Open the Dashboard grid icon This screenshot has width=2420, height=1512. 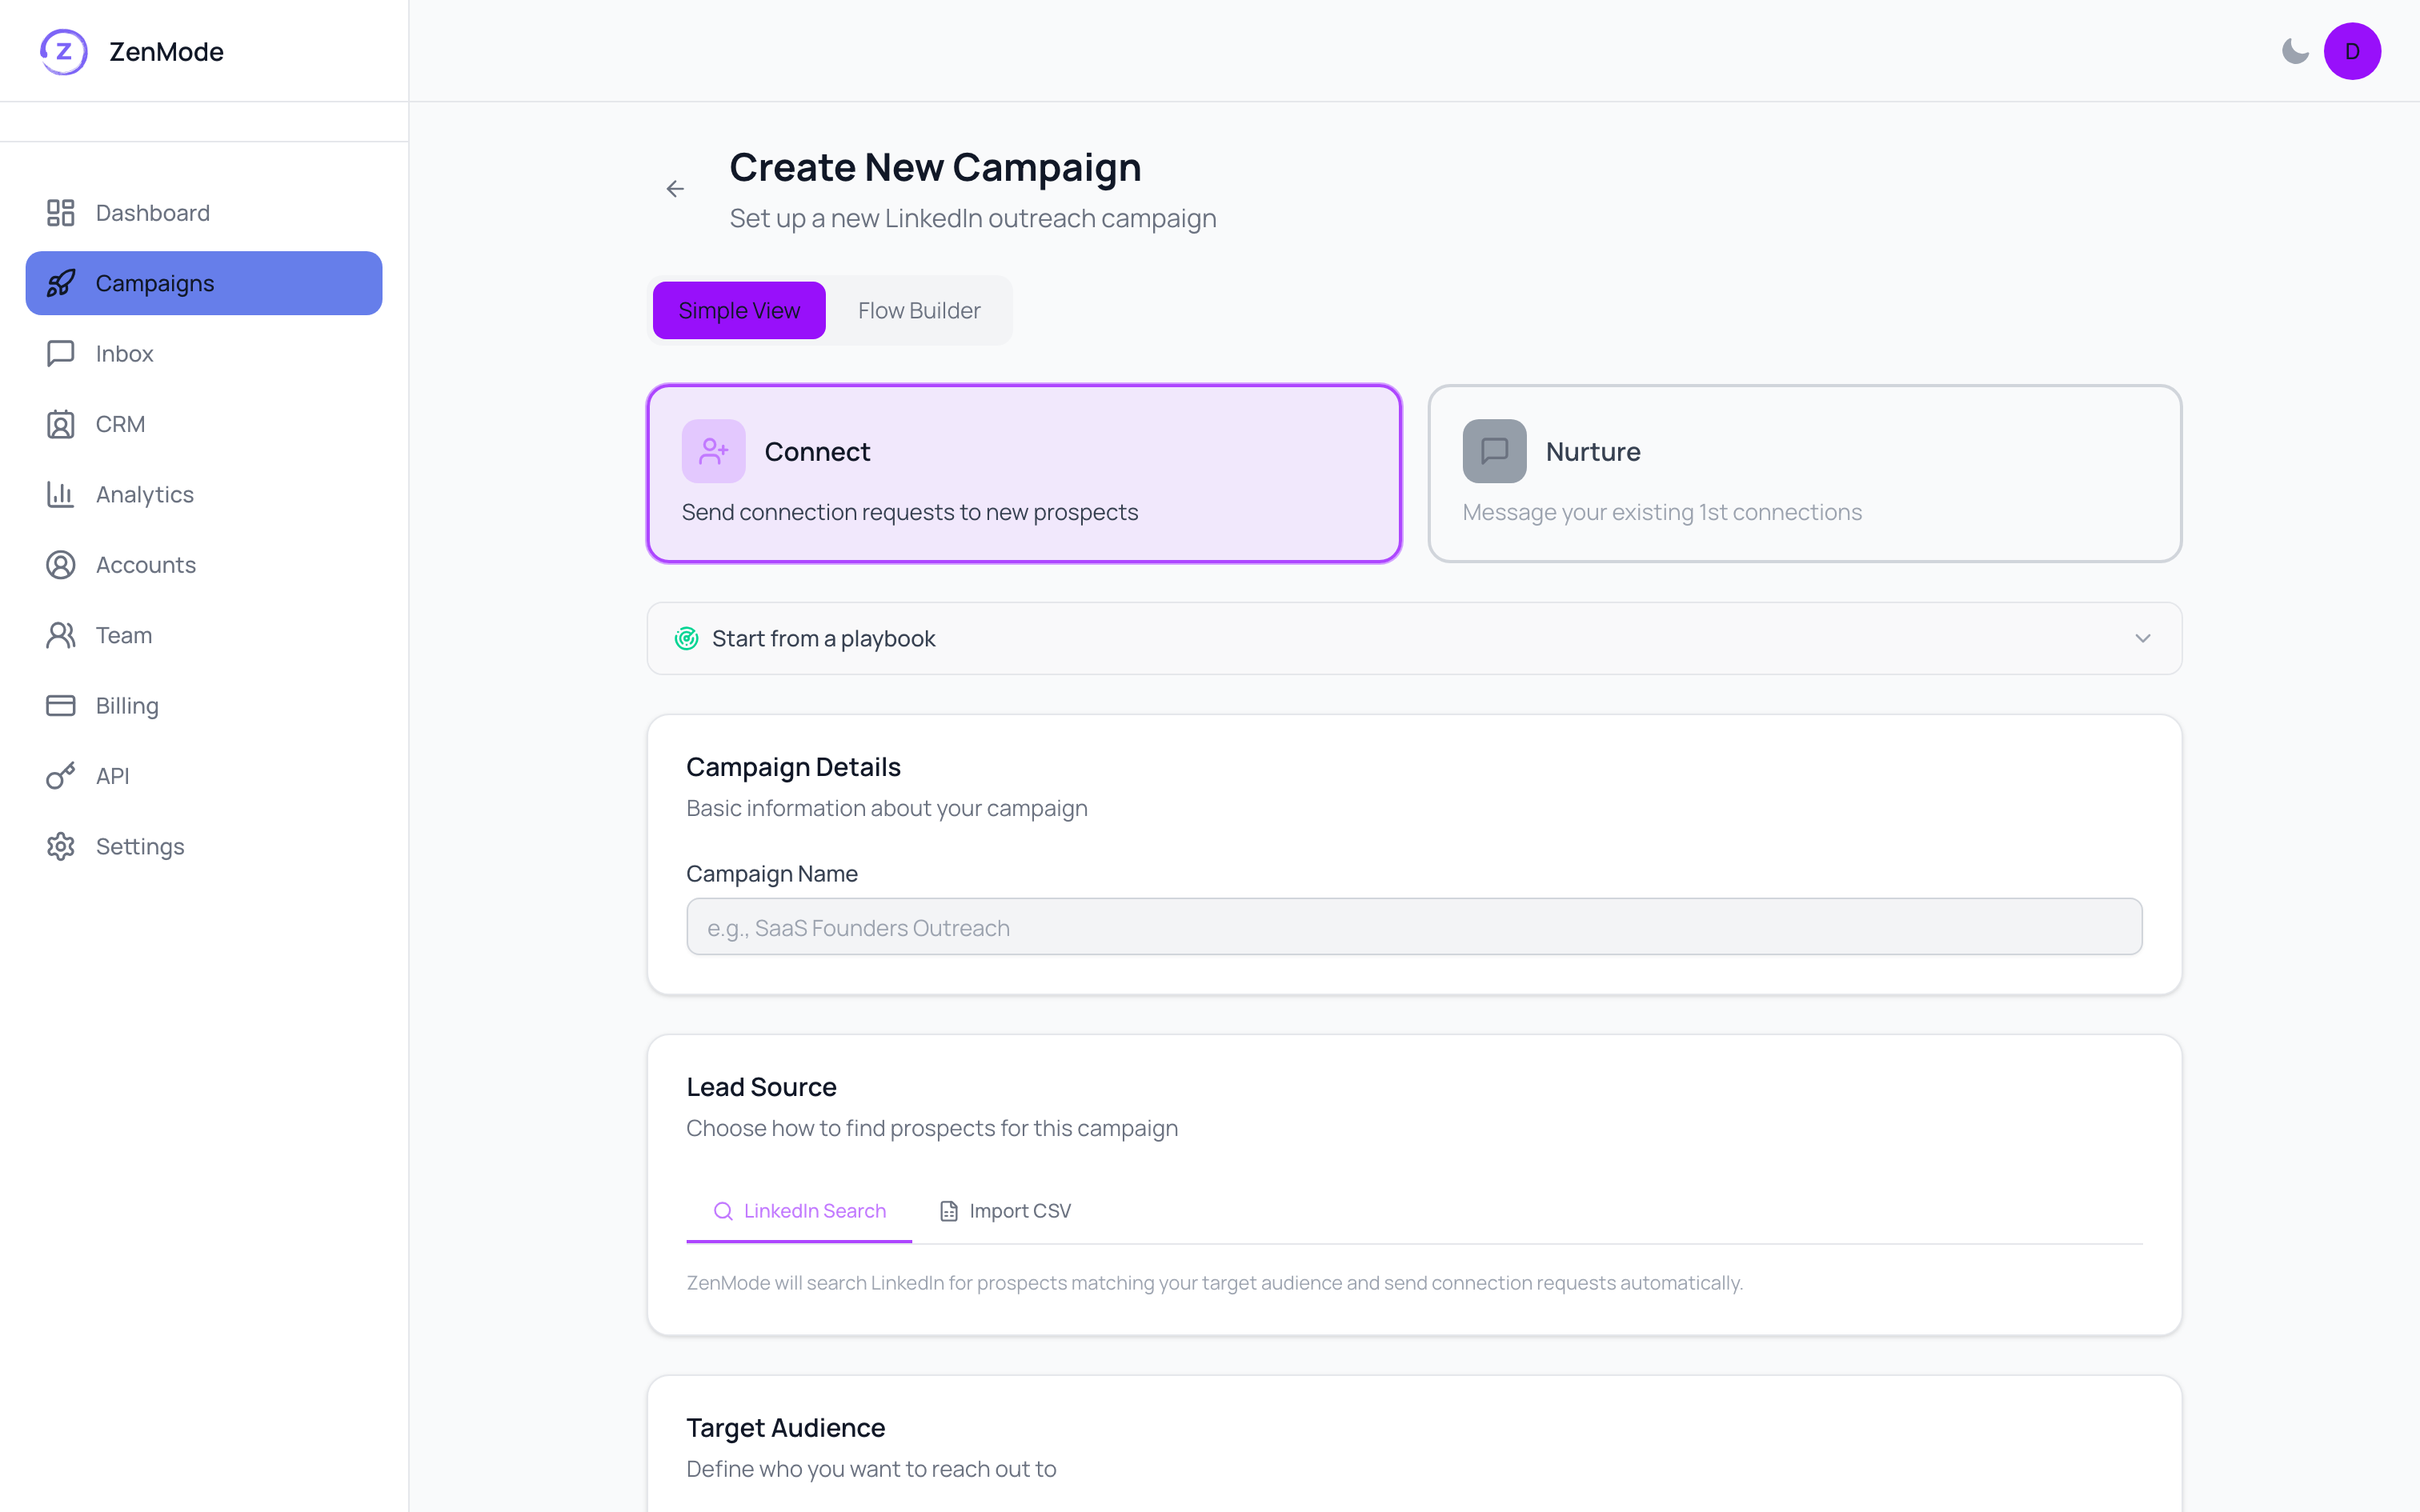pos(61,213)
